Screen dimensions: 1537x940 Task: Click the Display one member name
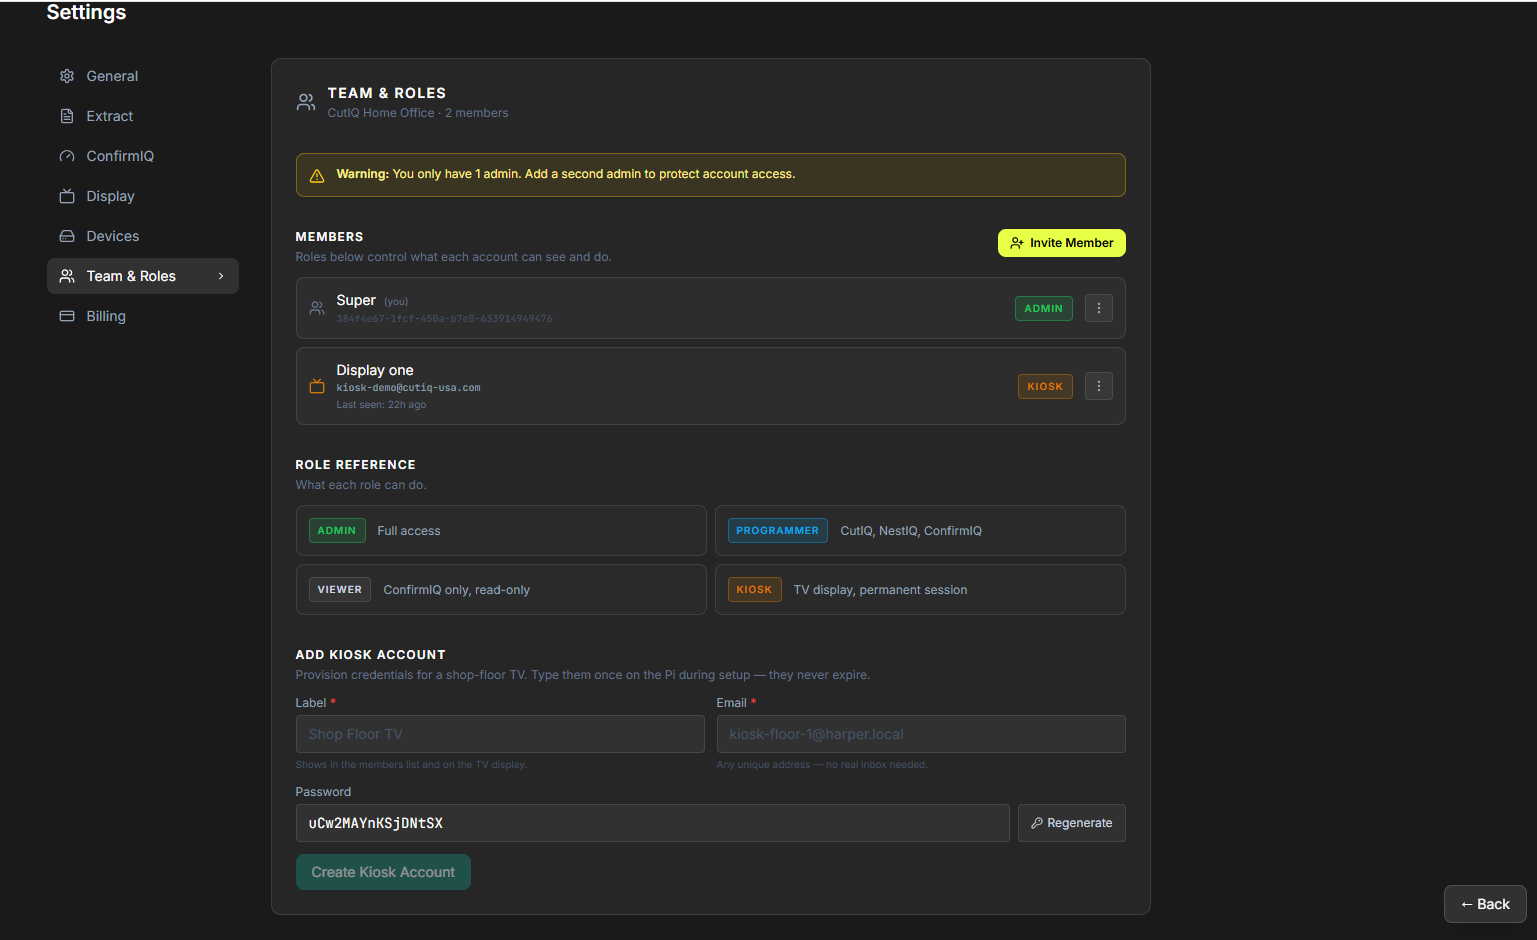tap(375, 370)
